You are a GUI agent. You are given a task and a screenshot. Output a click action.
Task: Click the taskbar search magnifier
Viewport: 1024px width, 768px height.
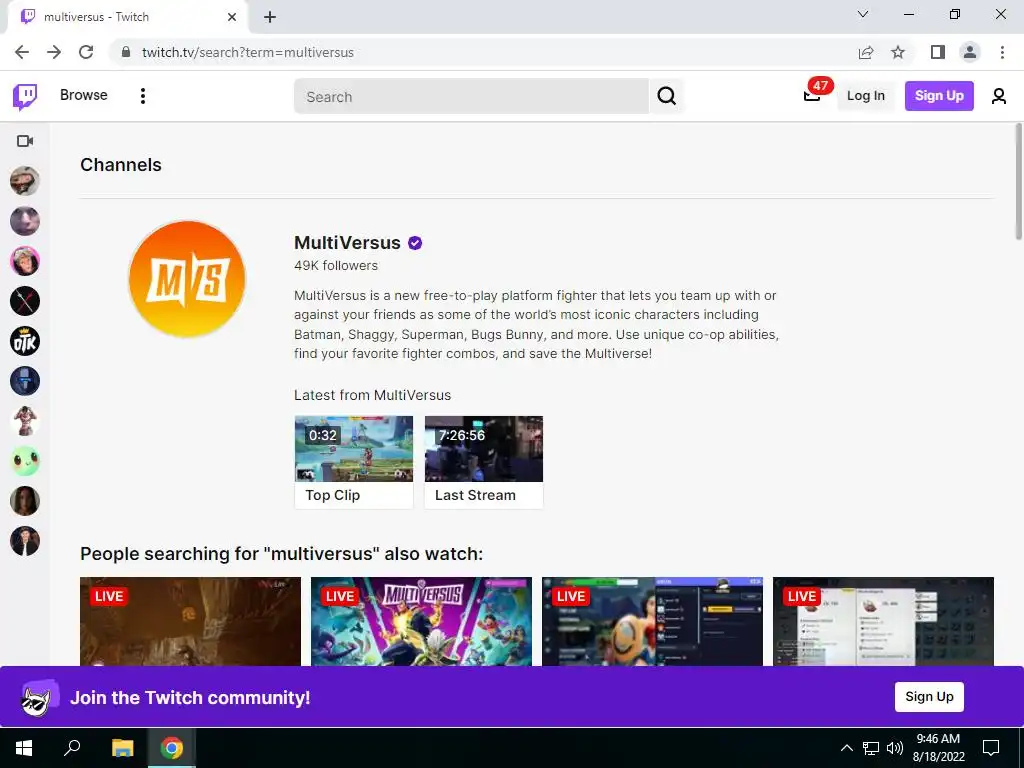pyautogui.click(x=72, y=748)
